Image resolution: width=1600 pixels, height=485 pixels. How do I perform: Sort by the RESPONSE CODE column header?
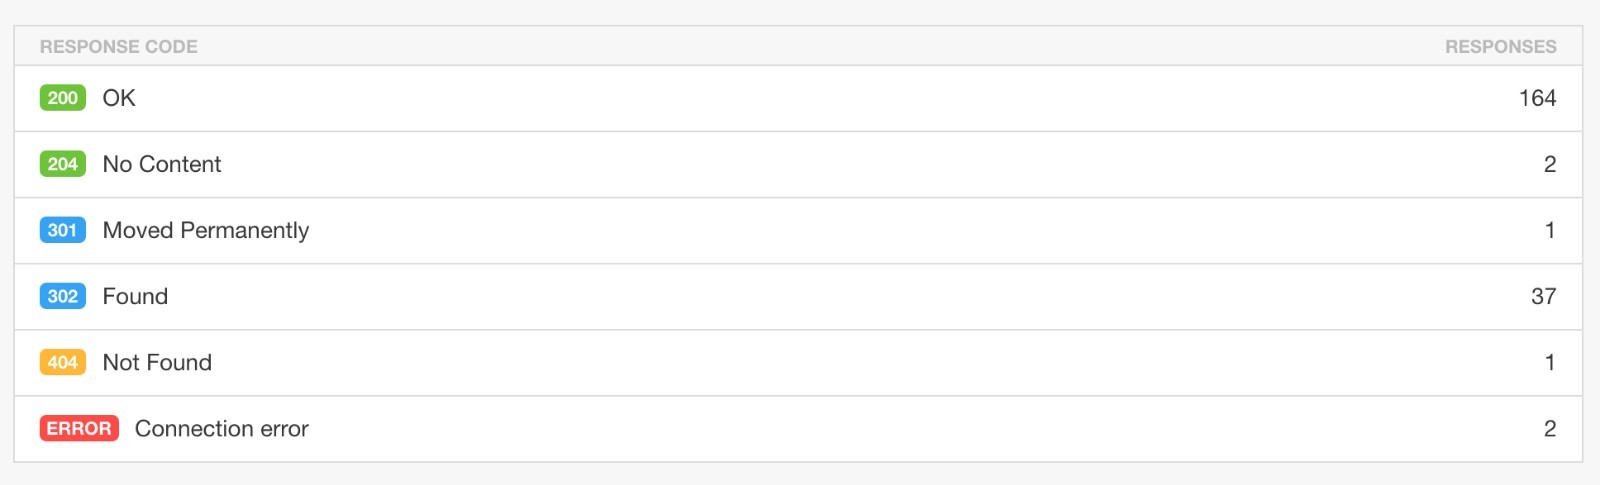coord(119,46)
